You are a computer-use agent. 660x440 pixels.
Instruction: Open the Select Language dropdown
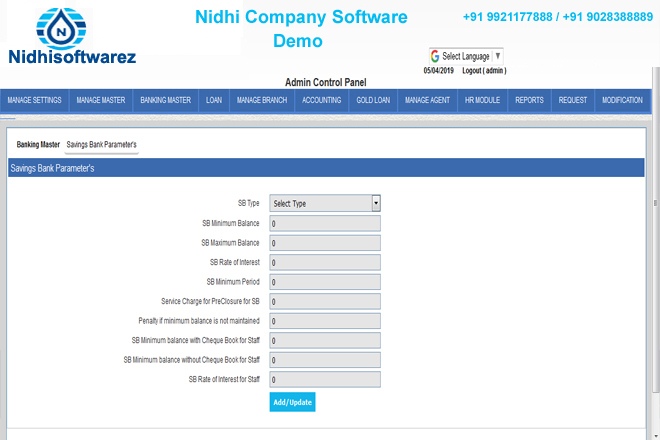click(x=466, y=56)
